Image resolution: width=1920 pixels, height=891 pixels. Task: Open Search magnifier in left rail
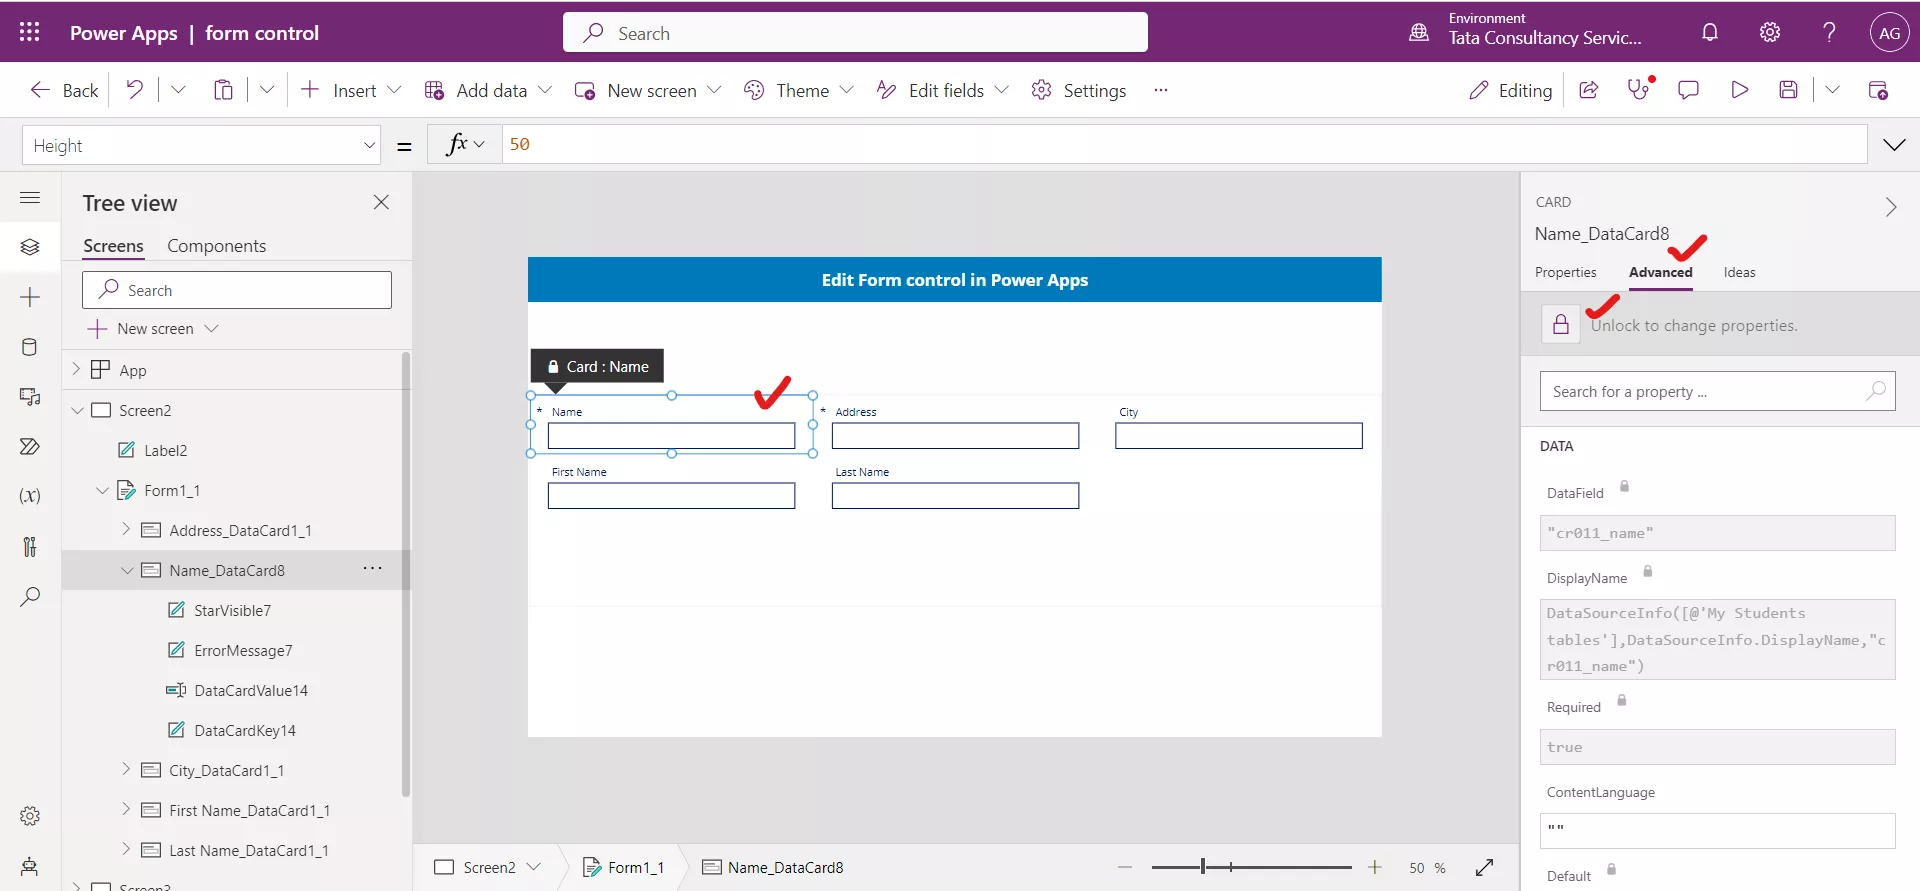coord(30,597)
